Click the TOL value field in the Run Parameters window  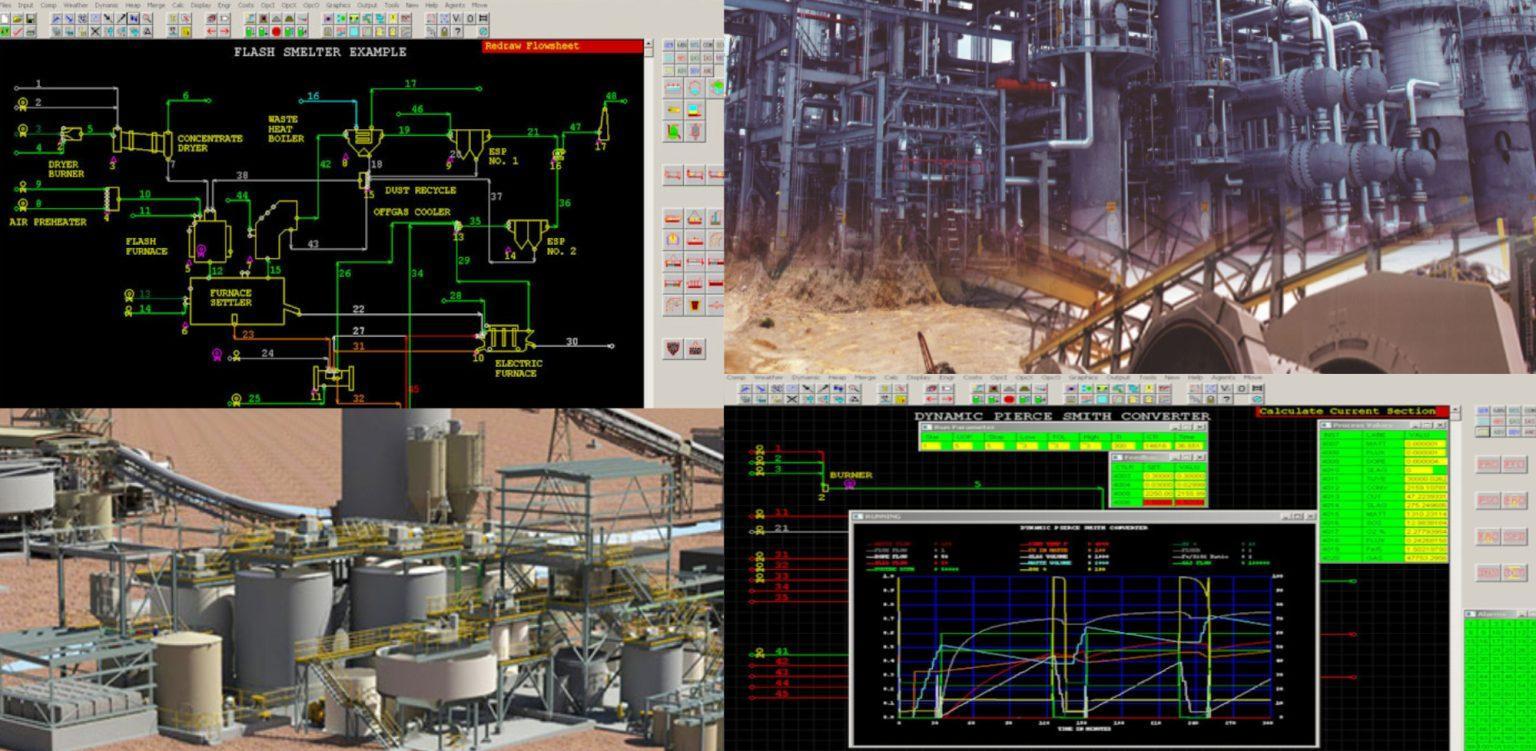1058,444
